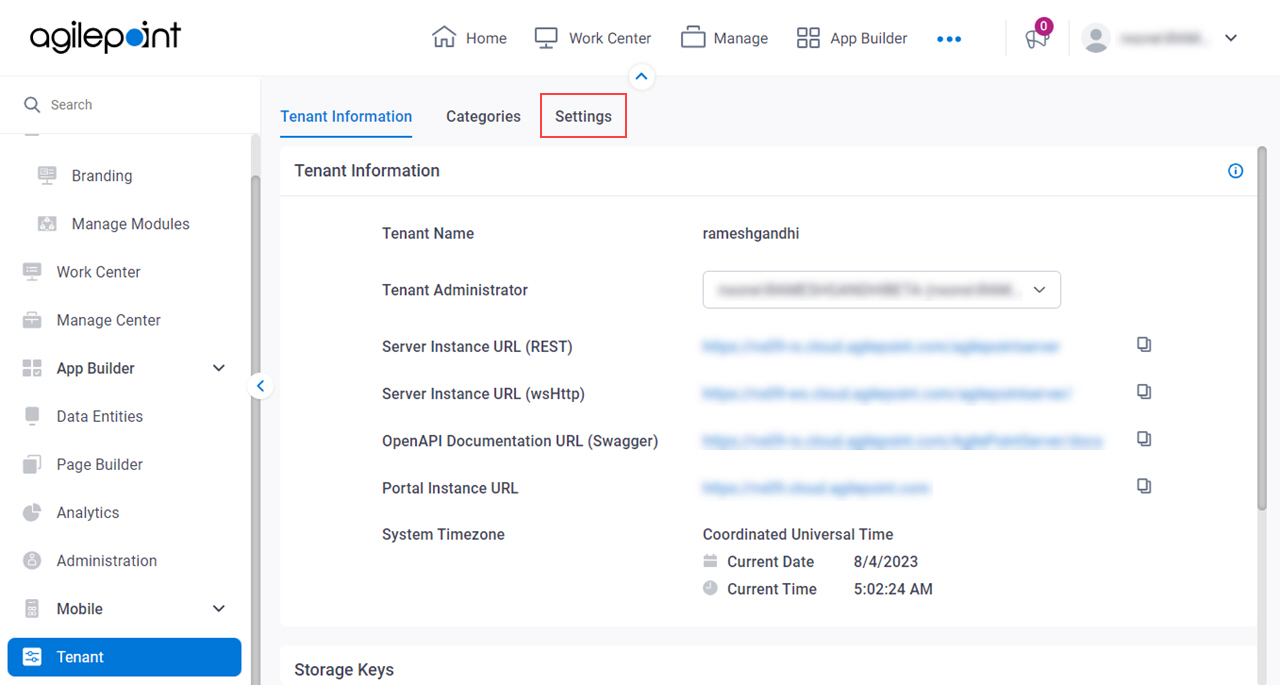
Task: Click the date value 8/4/2023
Action: click(886, 562)
